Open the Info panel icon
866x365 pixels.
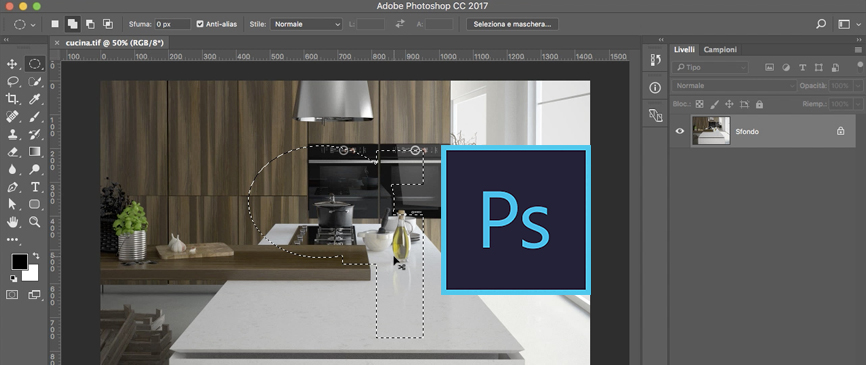pyautogui.click(x=655, y=88)
